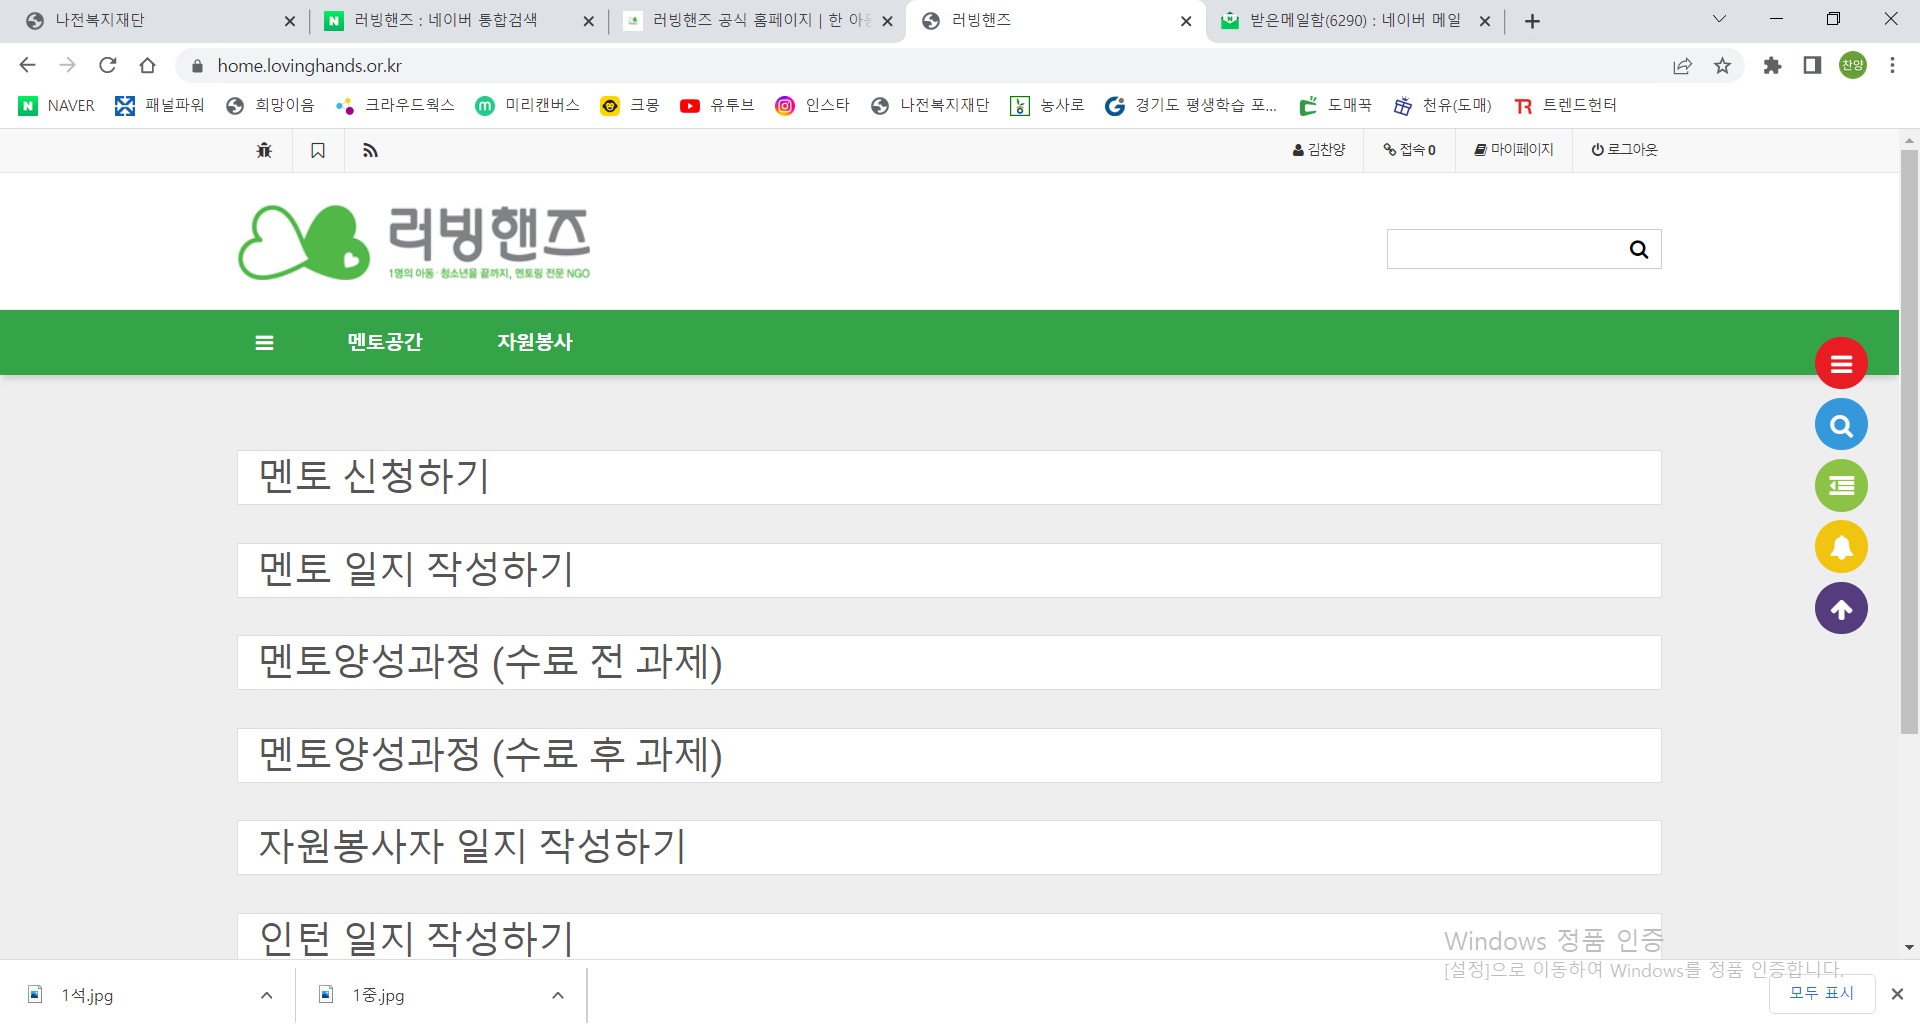This screenshot has width=1920, height=1030.
Task: Expand options for 1석.jpg download
Action: (266, 995)
